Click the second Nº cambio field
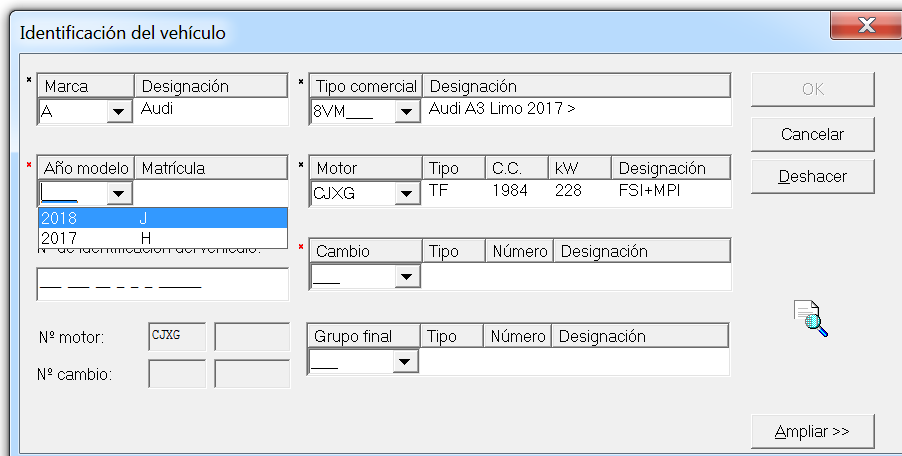 click(252, 374)
